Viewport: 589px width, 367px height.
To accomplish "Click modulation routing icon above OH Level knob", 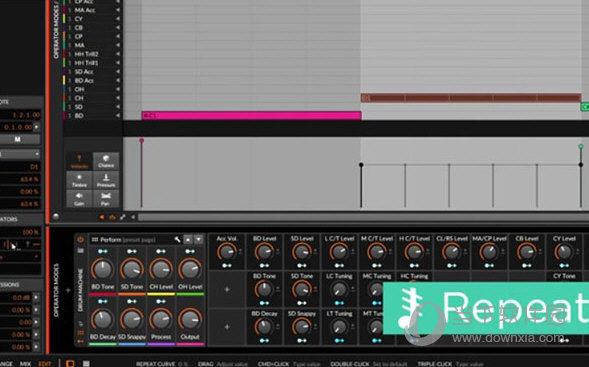I will [x=190, y=251].
